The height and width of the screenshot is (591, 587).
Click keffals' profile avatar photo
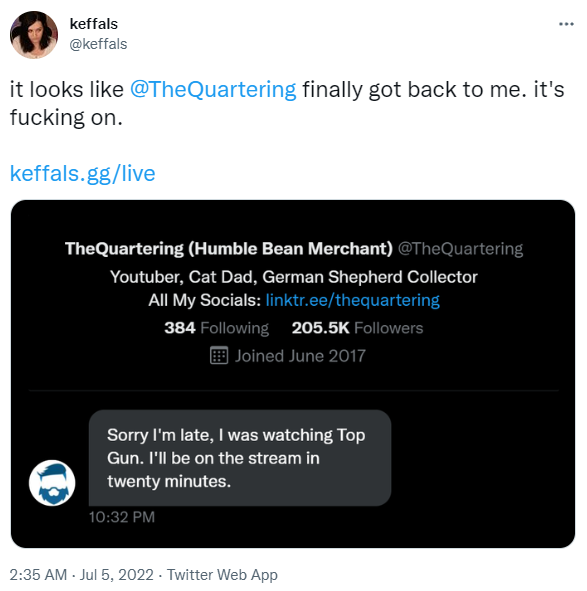(x=34, y=35)
